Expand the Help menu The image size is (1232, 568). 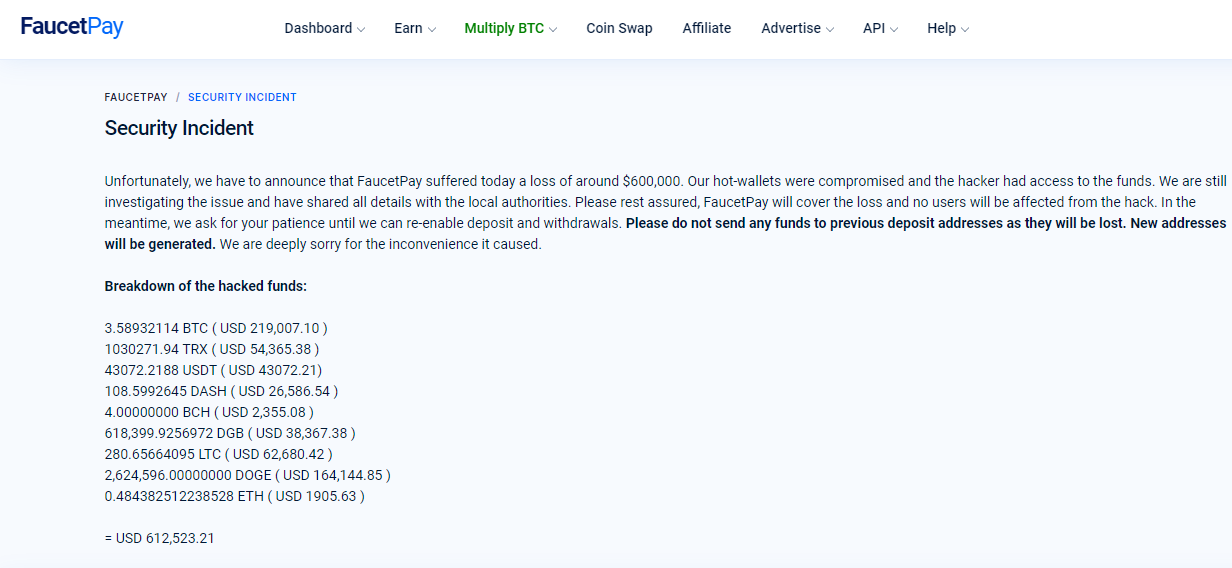(948, 28)
